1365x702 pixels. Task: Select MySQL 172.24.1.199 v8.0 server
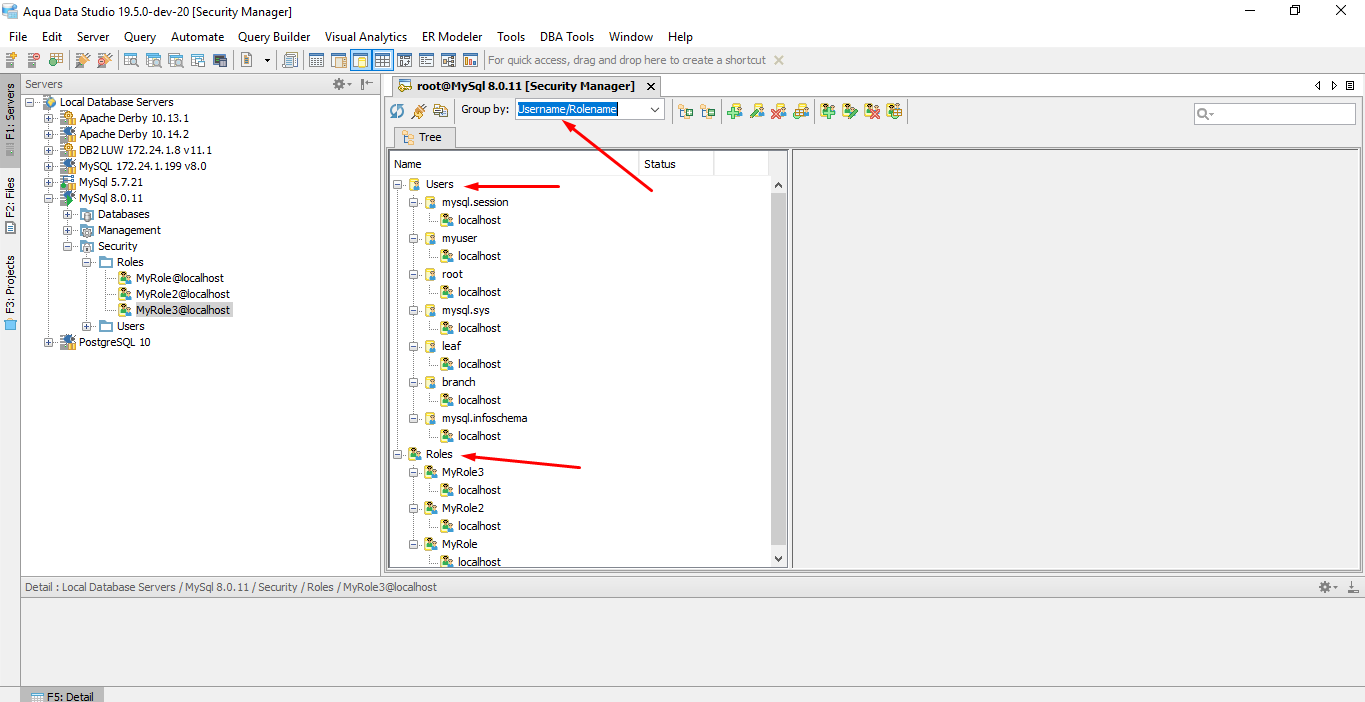pyautogui.click(x=143, y=166)
